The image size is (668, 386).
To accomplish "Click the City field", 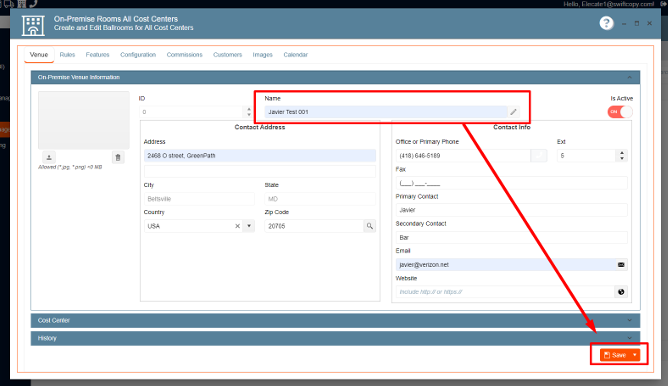I will pos(199,199).
